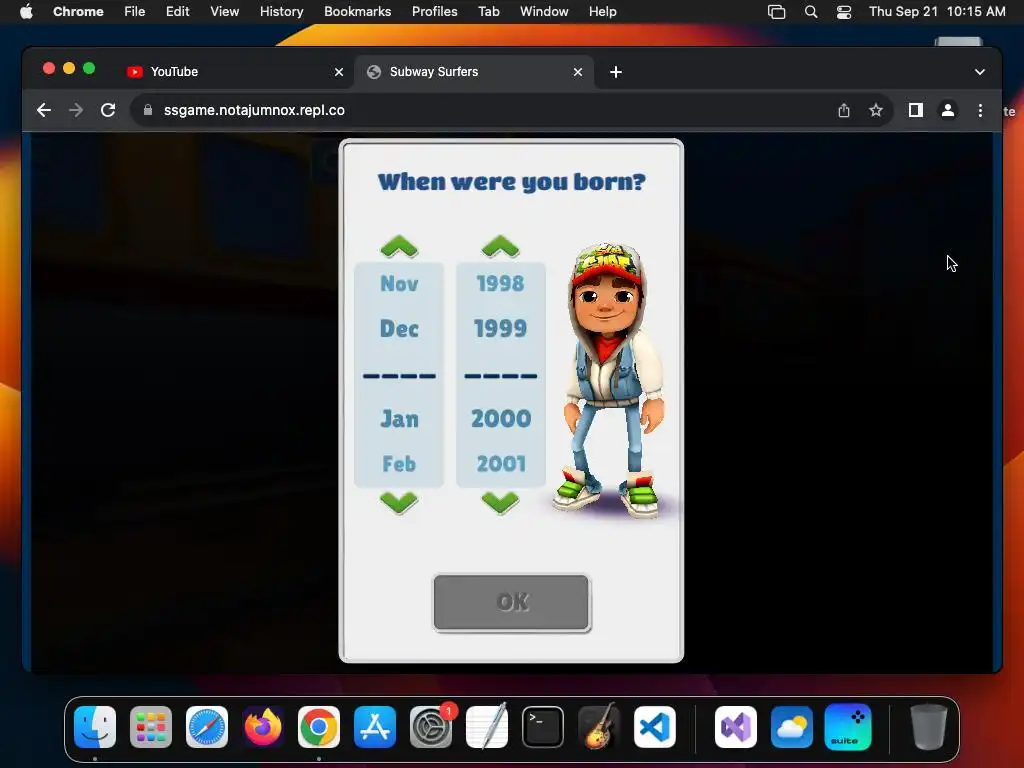The image size is (1024, 768).
Task: Select 2000 in the year picker
Action: coord(501,419)
